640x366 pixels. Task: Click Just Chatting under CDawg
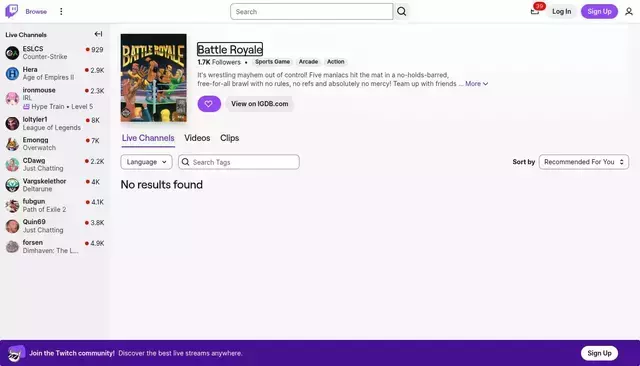(x=43, y=169)
